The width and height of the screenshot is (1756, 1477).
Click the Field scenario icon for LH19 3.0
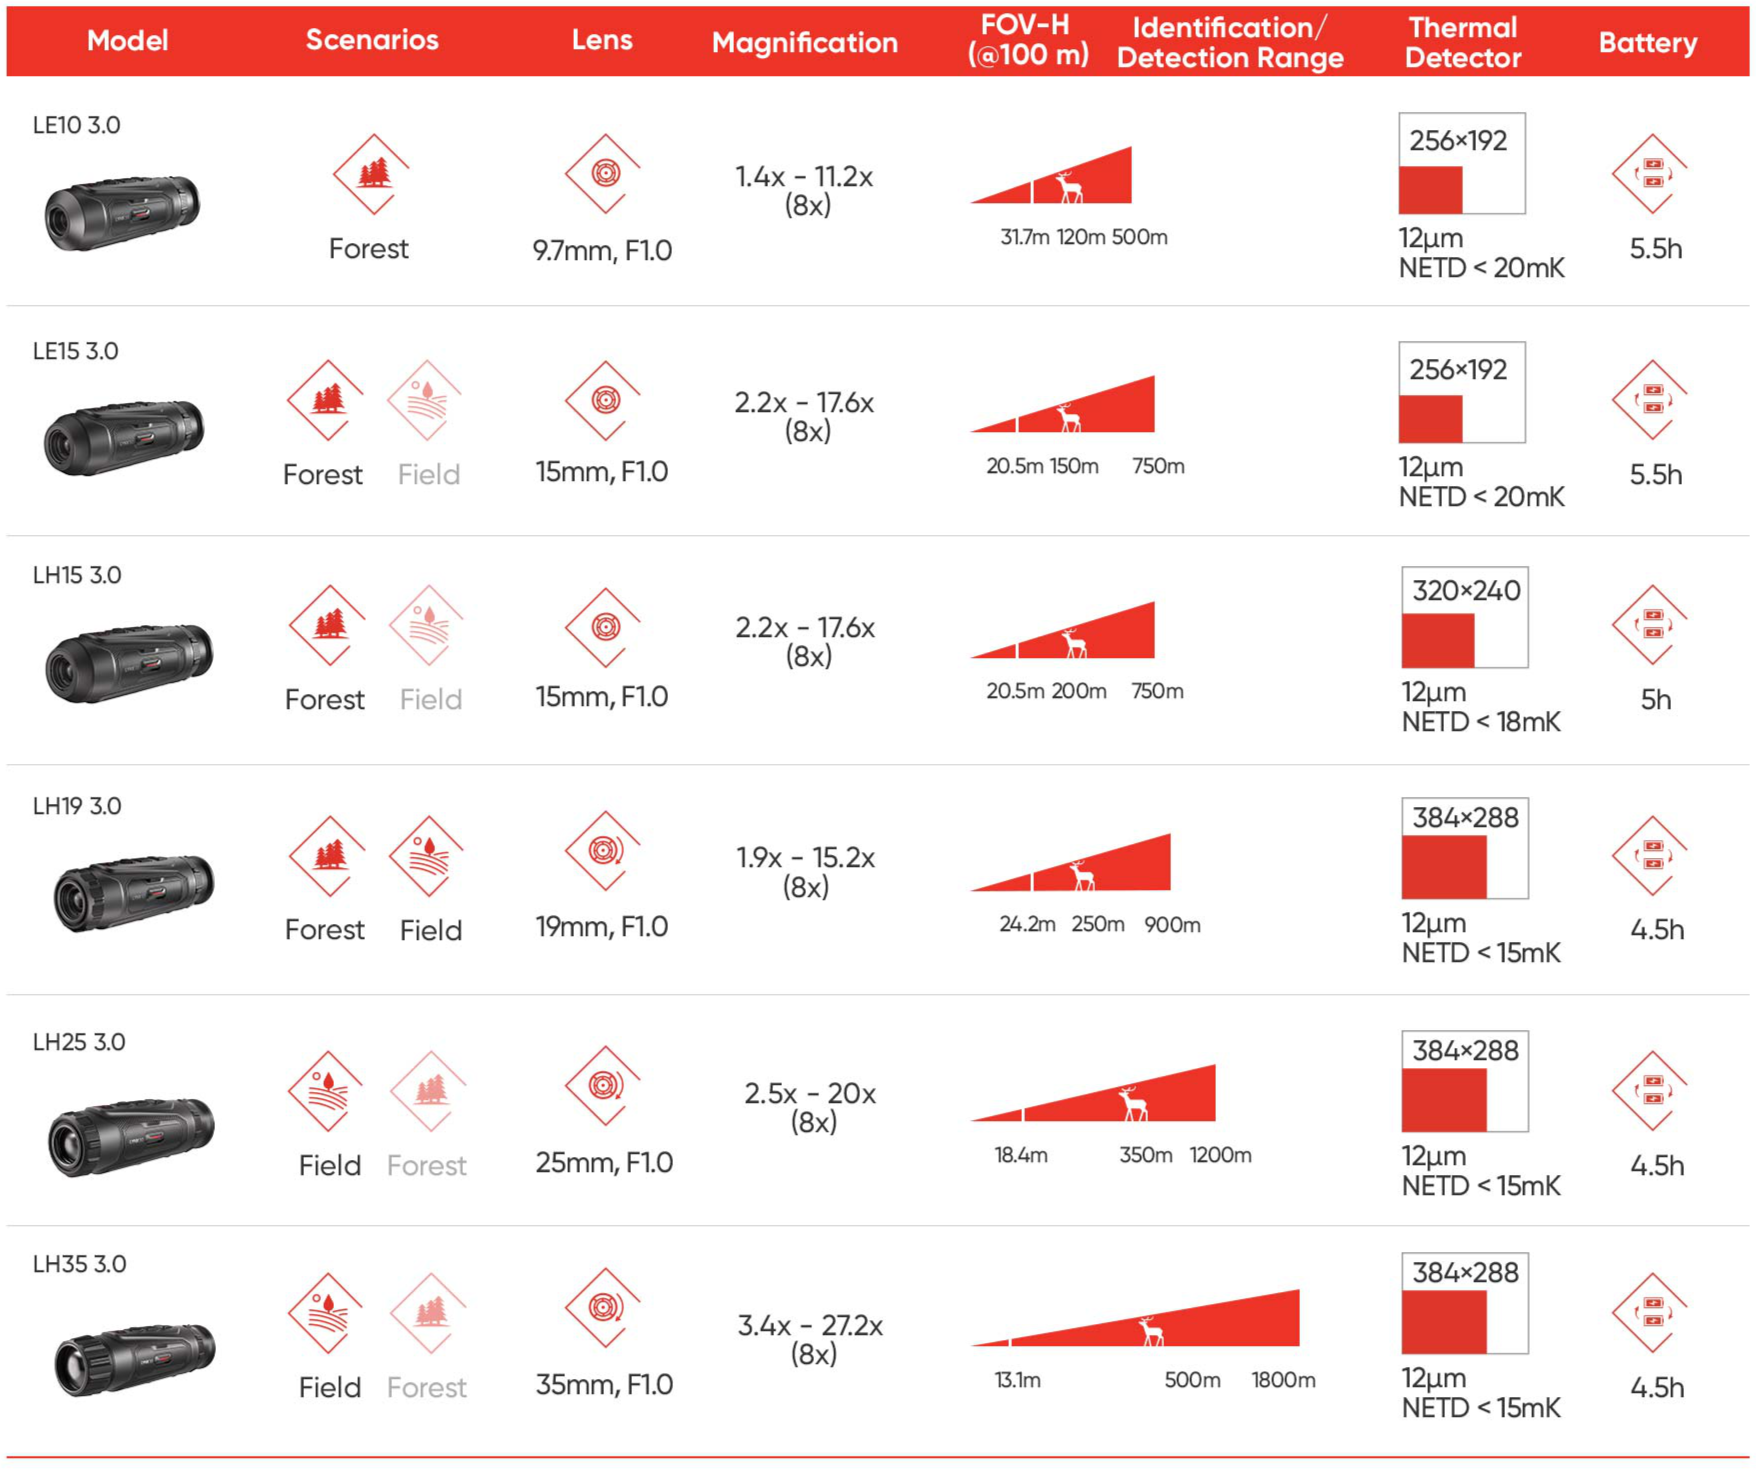(427, 856)
